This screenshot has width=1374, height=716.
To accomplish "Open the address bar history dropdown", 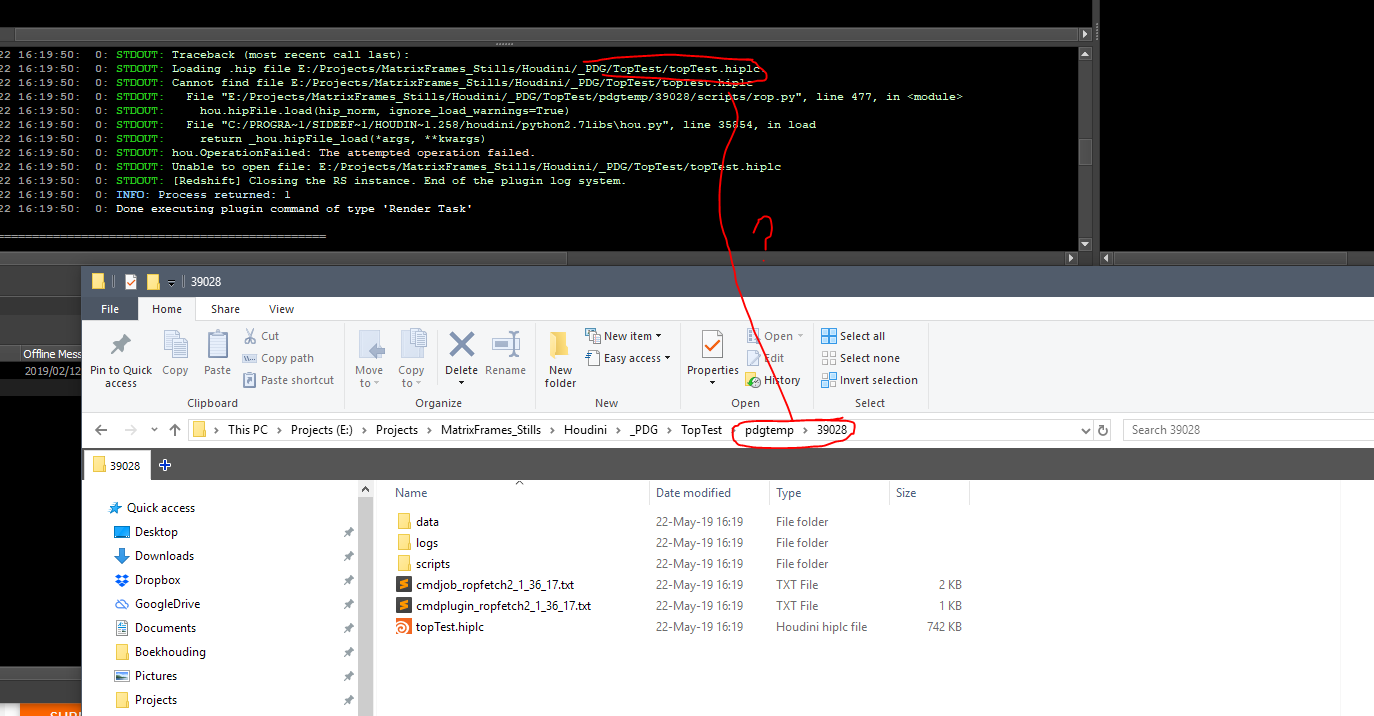I will click(1086, 430).
